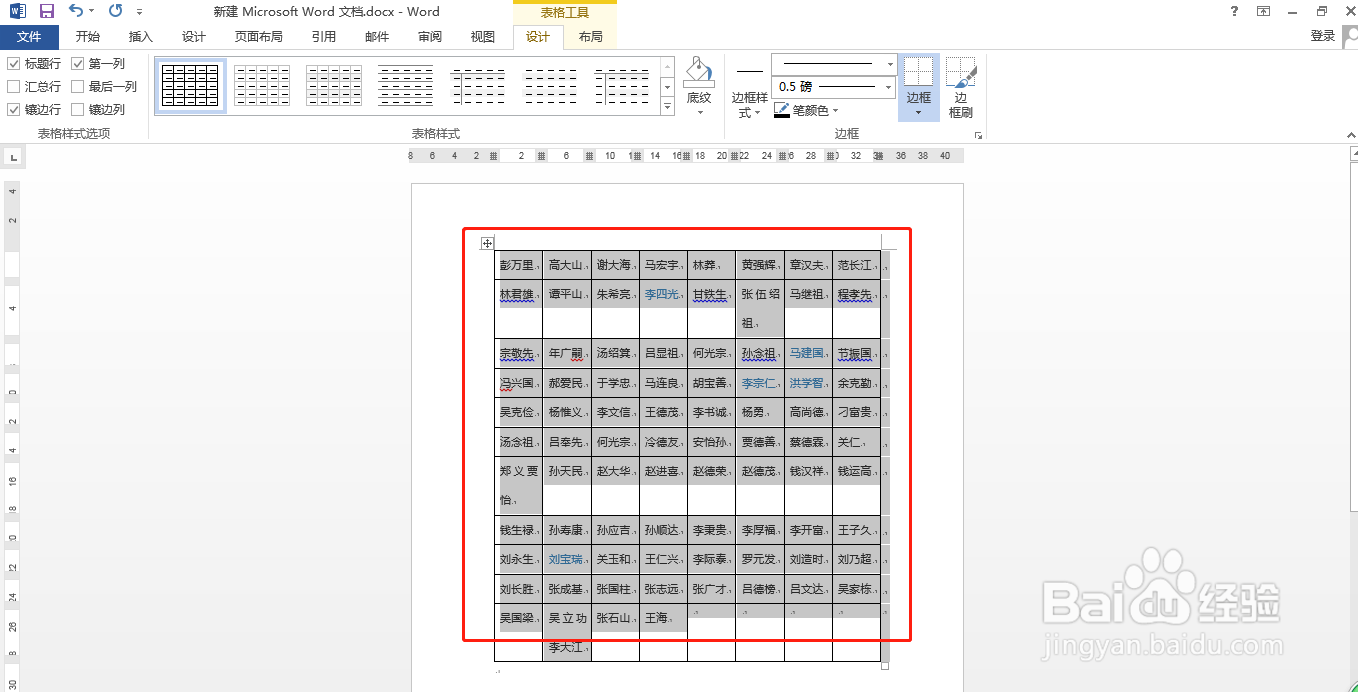
Task: Select the first plain table style thumbnail
Action: [x=190, y=84]
